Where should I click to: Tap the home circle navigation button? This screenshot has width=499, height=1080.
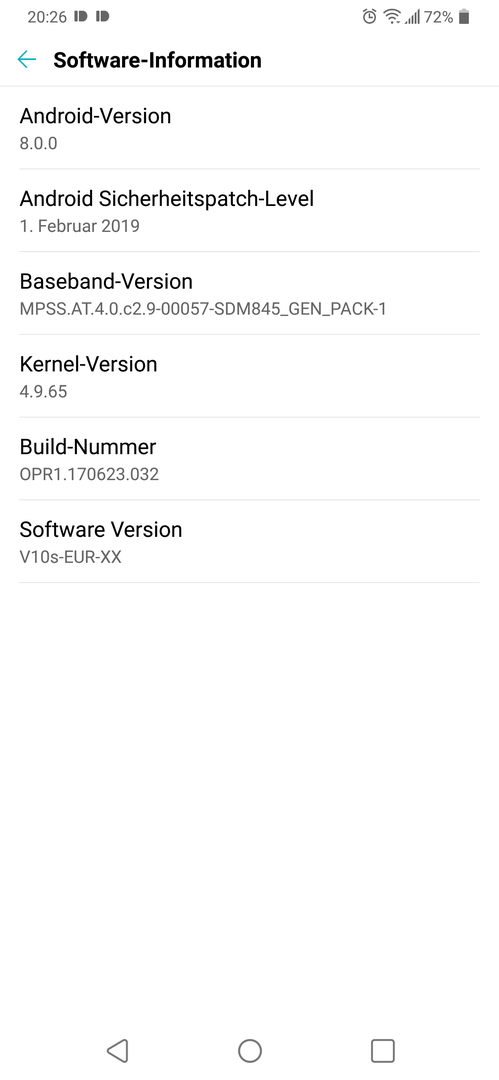[250, 1050]
